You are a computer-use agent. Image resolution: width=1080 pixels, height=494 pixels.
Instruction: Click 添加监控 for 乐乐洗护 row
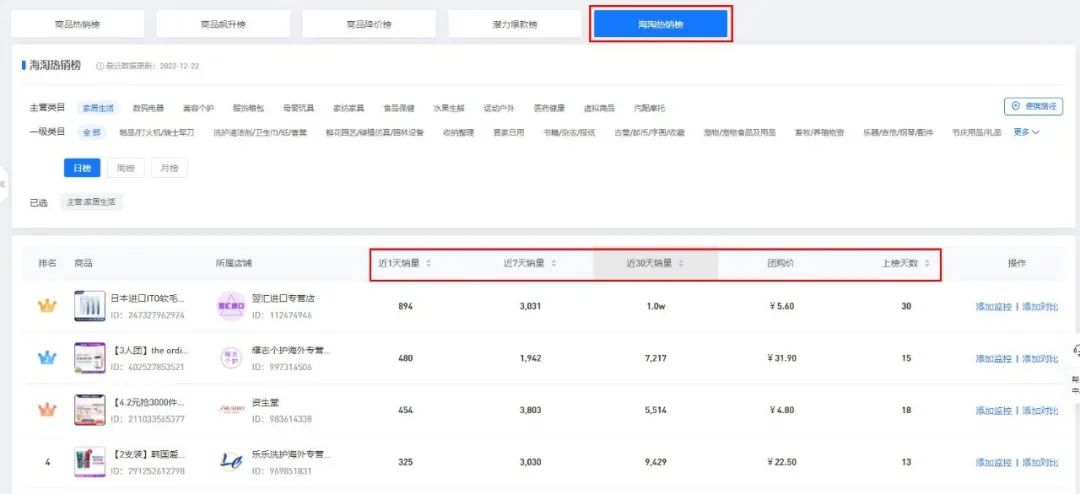[993, 462]
